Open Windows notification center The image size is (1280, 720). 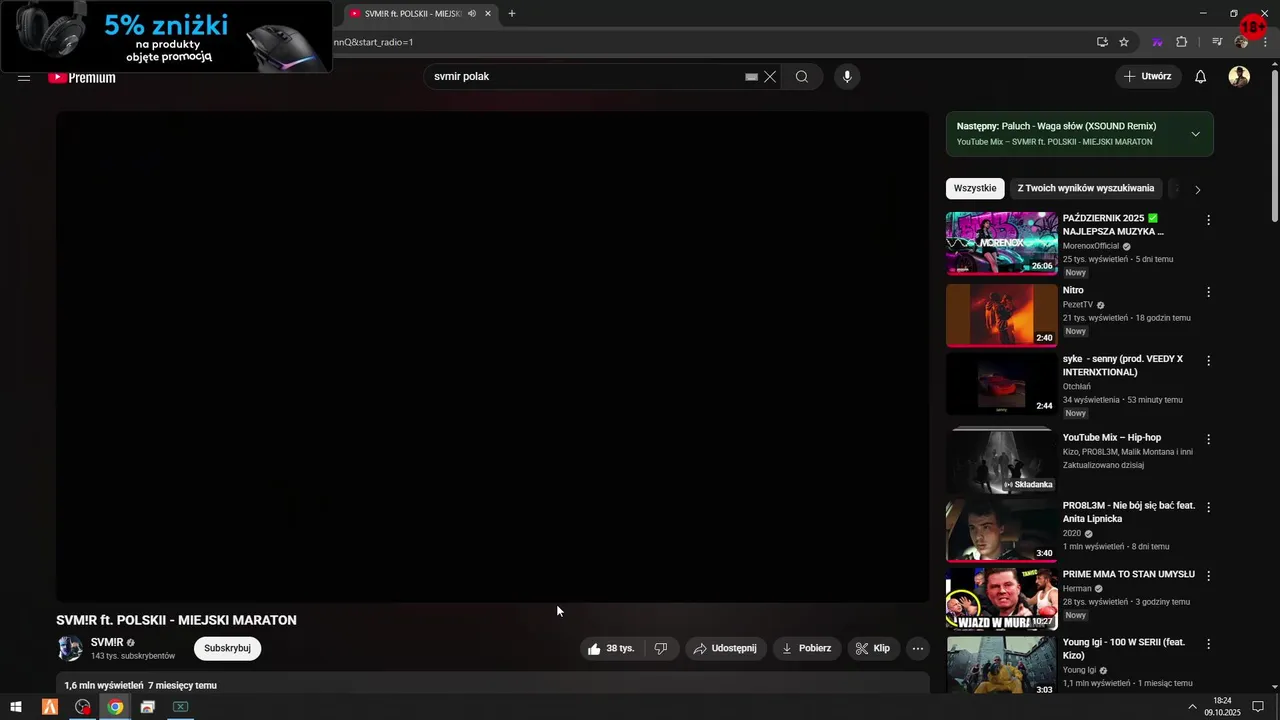click(x=1258, y=707)
